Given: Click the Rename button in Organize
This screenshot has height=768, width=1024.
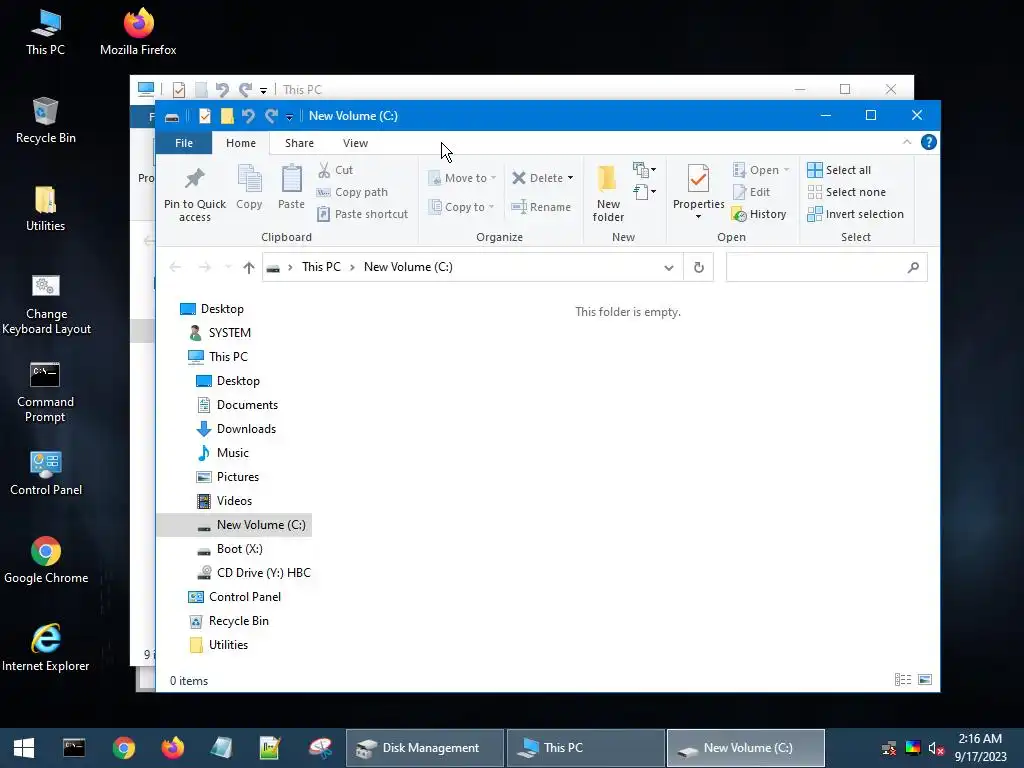Looking at the screenshot, I should [x=541, y=207].
